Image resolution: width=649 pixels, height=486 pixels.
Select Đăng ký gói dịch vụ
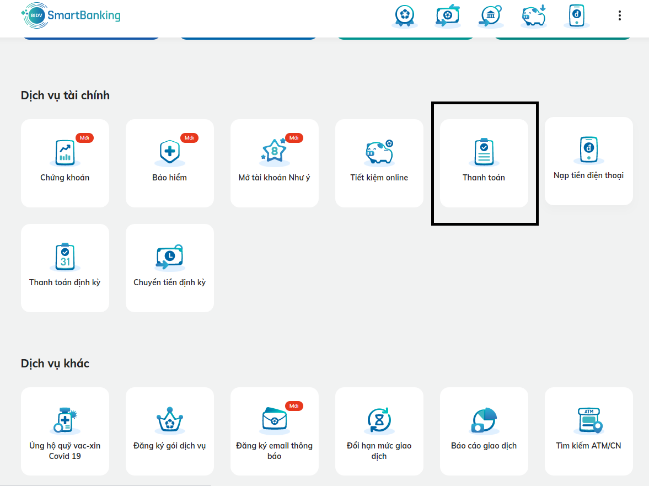coord(170,431)
